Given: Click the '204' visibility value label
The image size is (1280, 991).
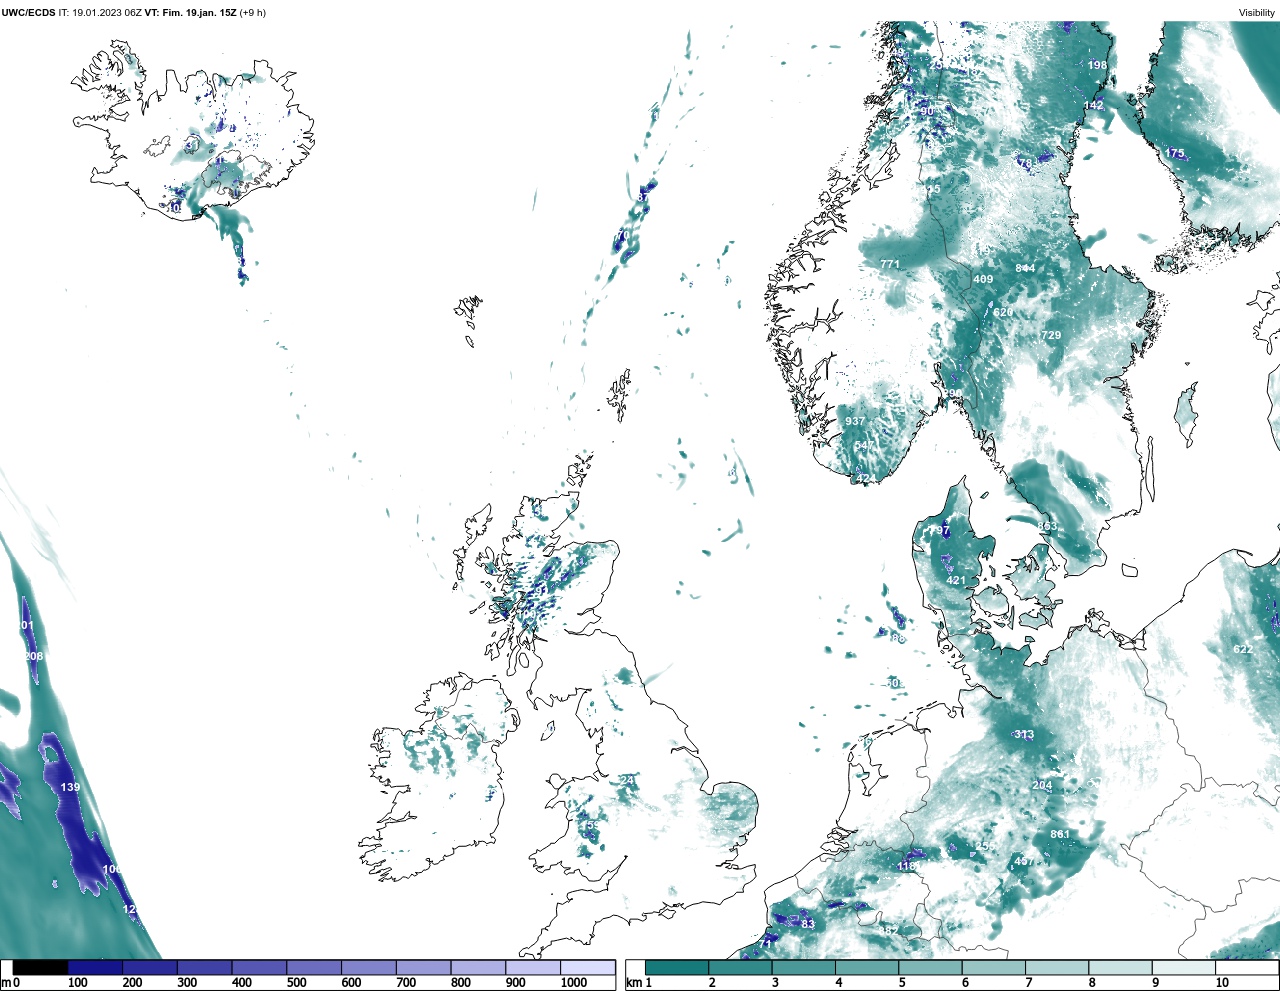Looking at the screenshot, I should coord(1042,785).
